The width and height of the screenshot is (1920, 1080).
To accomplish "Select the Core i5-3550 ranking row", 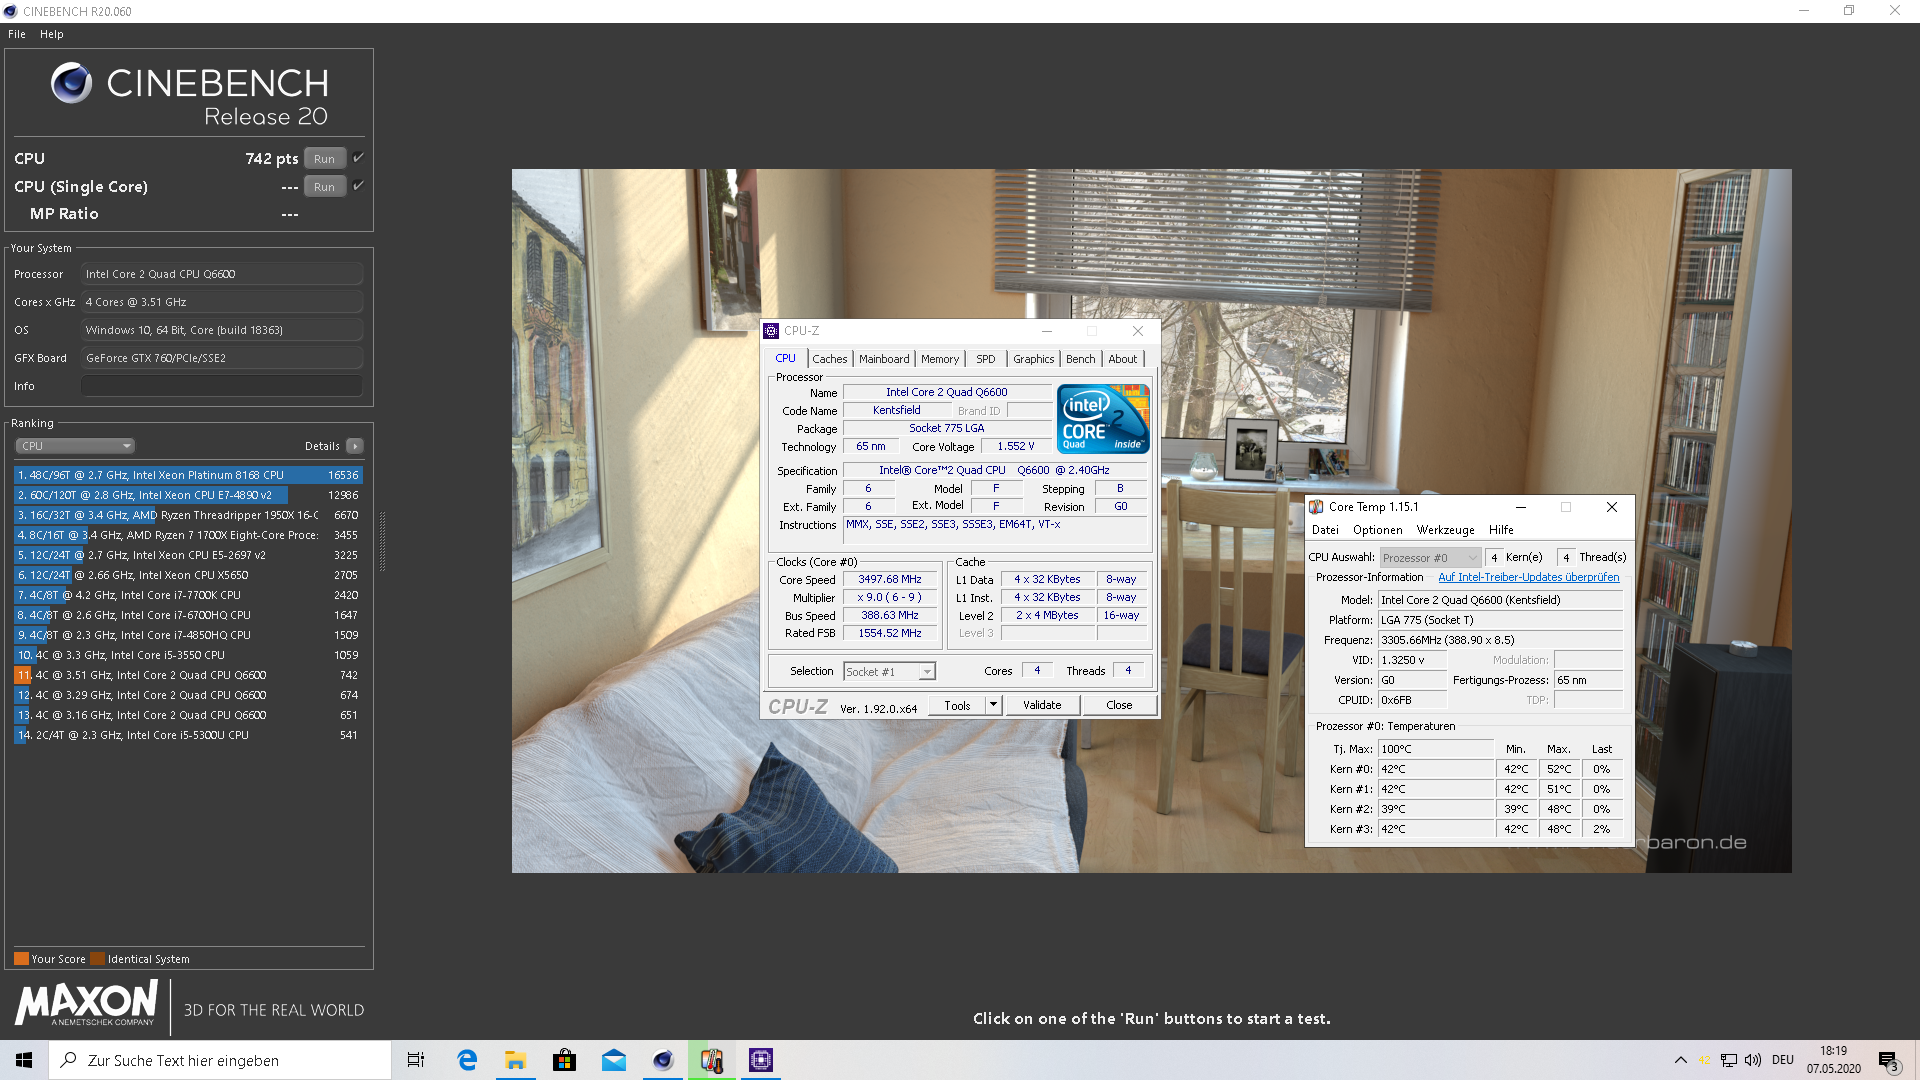I will (x=188, y=655).
